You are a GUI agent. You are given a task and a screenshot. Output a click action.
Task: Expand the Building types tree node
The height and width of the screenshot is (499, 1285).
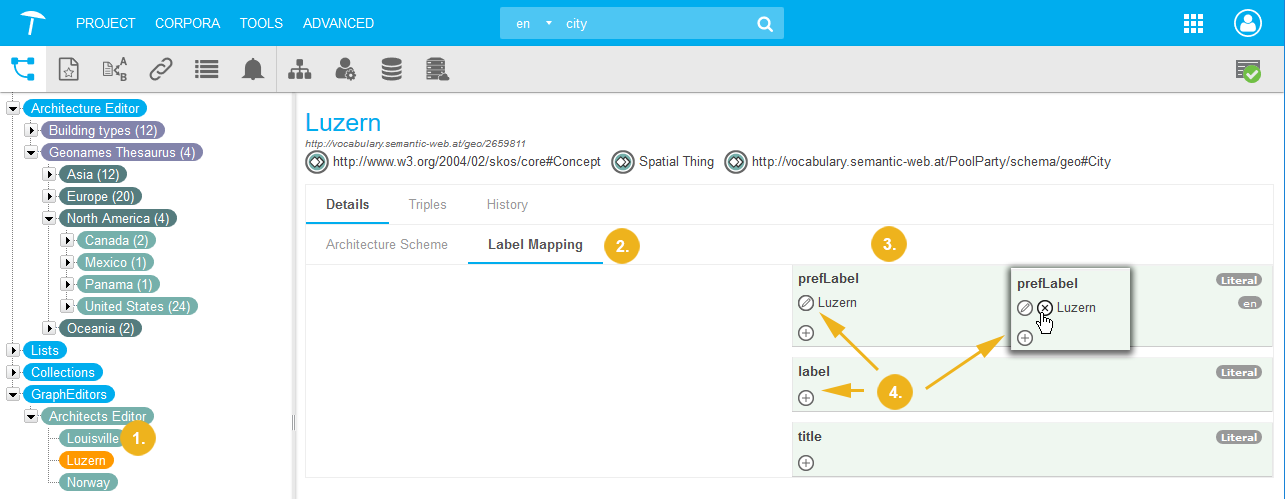tap(31, 130)
